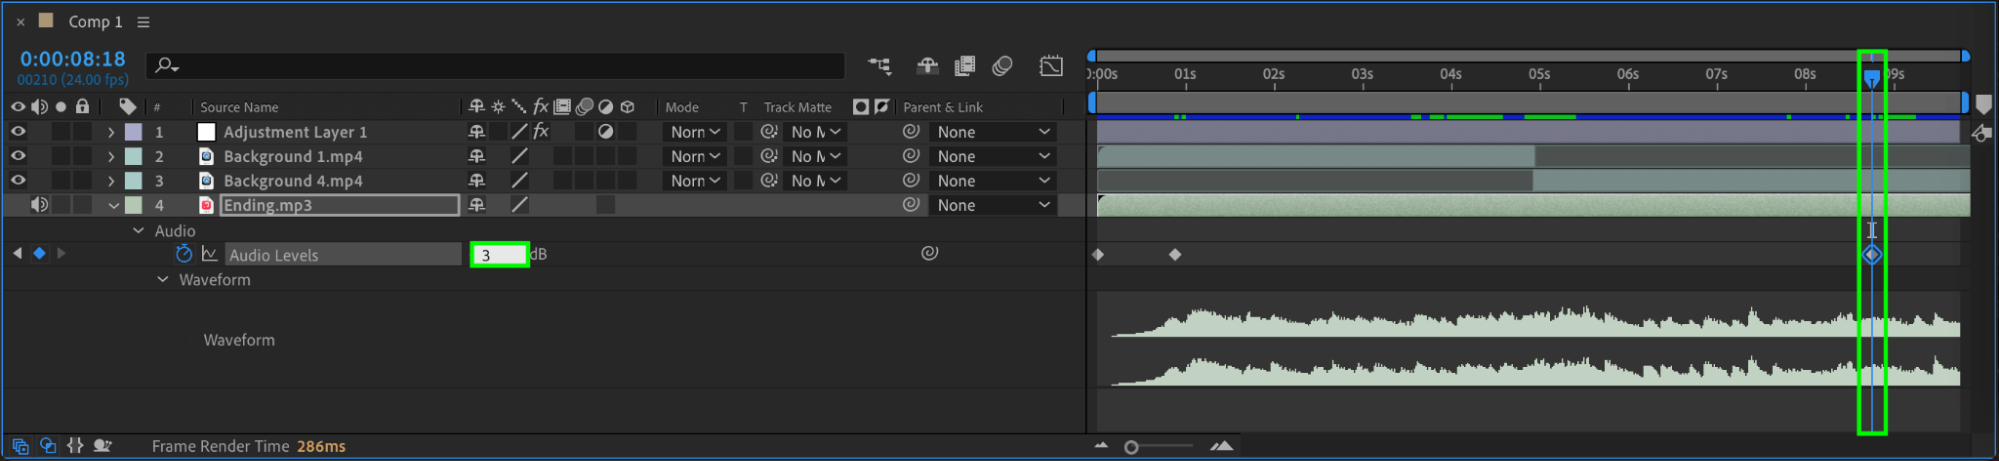Mute the Ending.mp3 audio layer
This screenshot has height=461, width=1999.
[x=39, y=205]
